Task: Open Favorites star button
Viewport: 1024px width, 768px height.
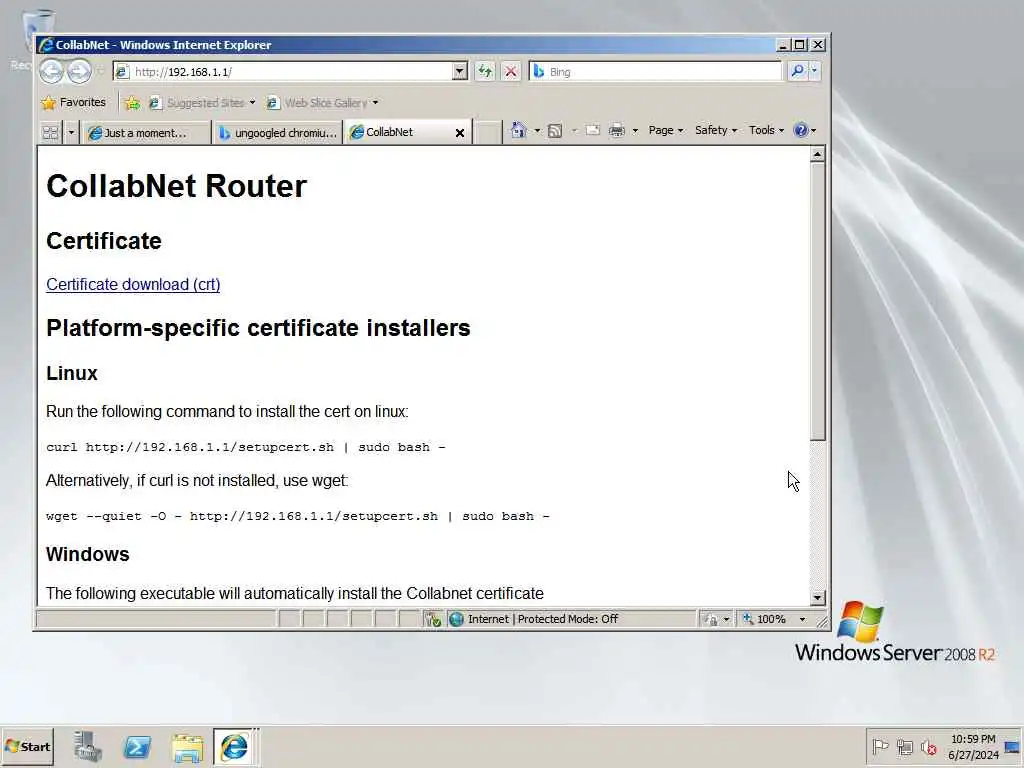Action: point(74,103)
